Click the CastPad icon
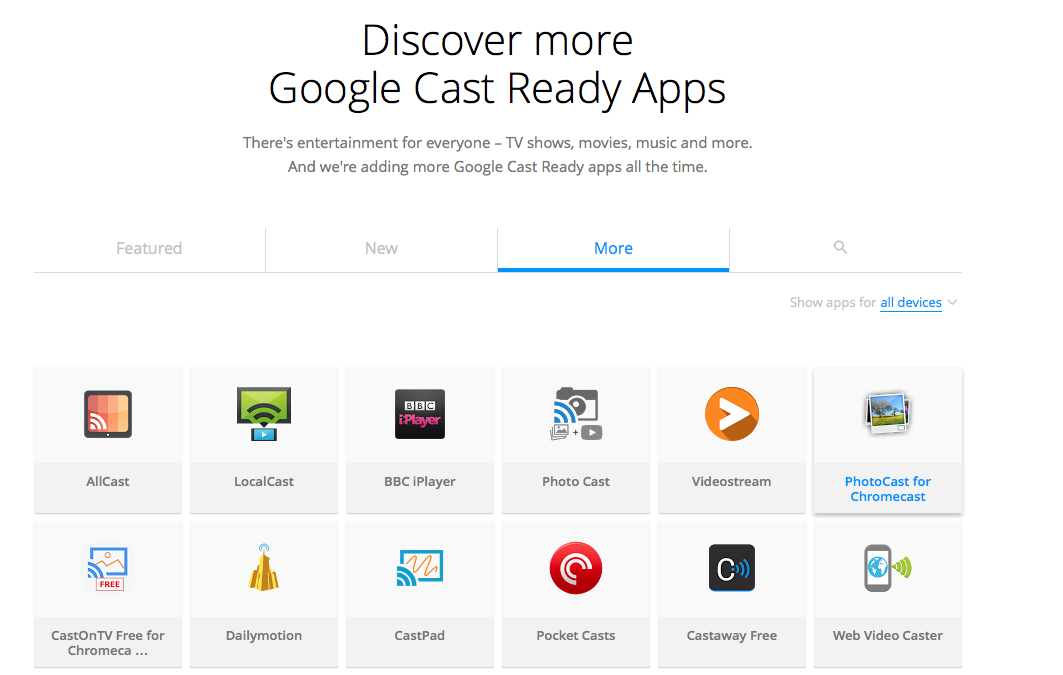 [419, 567]
